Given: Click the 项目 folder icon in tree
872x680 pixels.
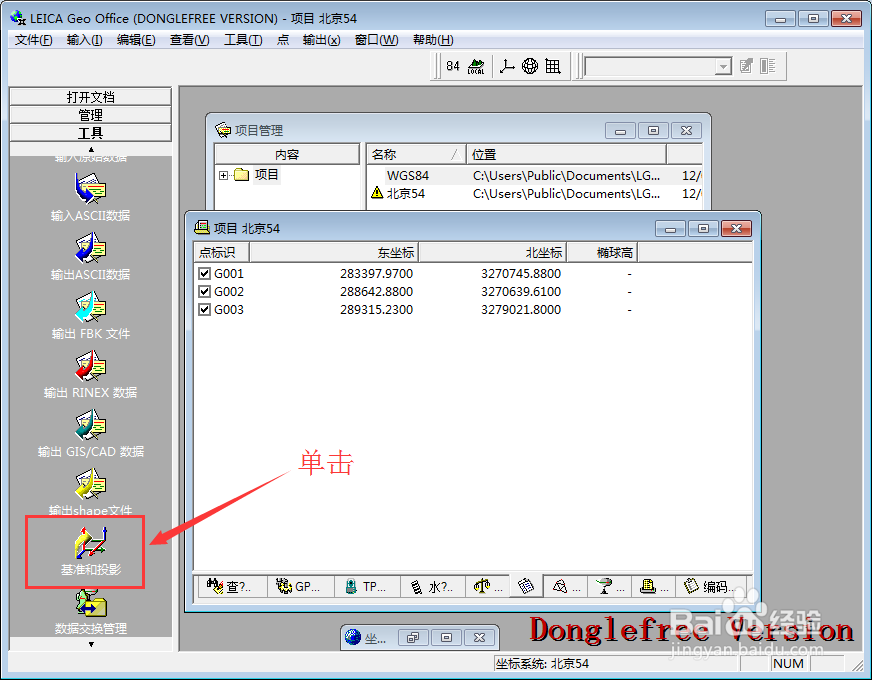Looking at the screenshot, I should click(241, 175).
